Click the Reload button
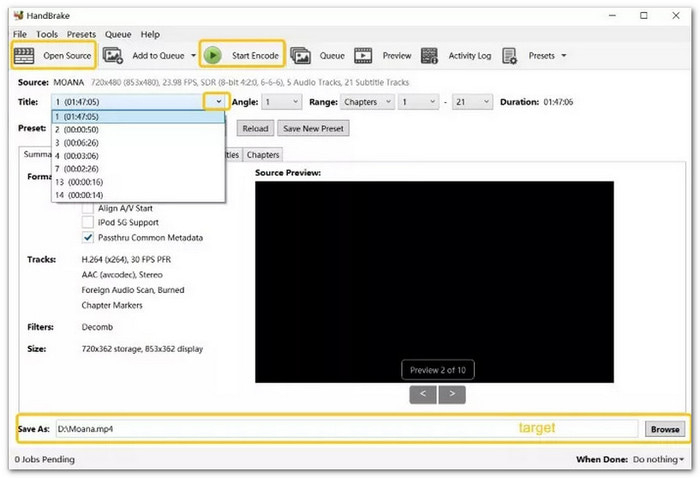The height and width of the screenshot is (478, 700). coord(255,129)
